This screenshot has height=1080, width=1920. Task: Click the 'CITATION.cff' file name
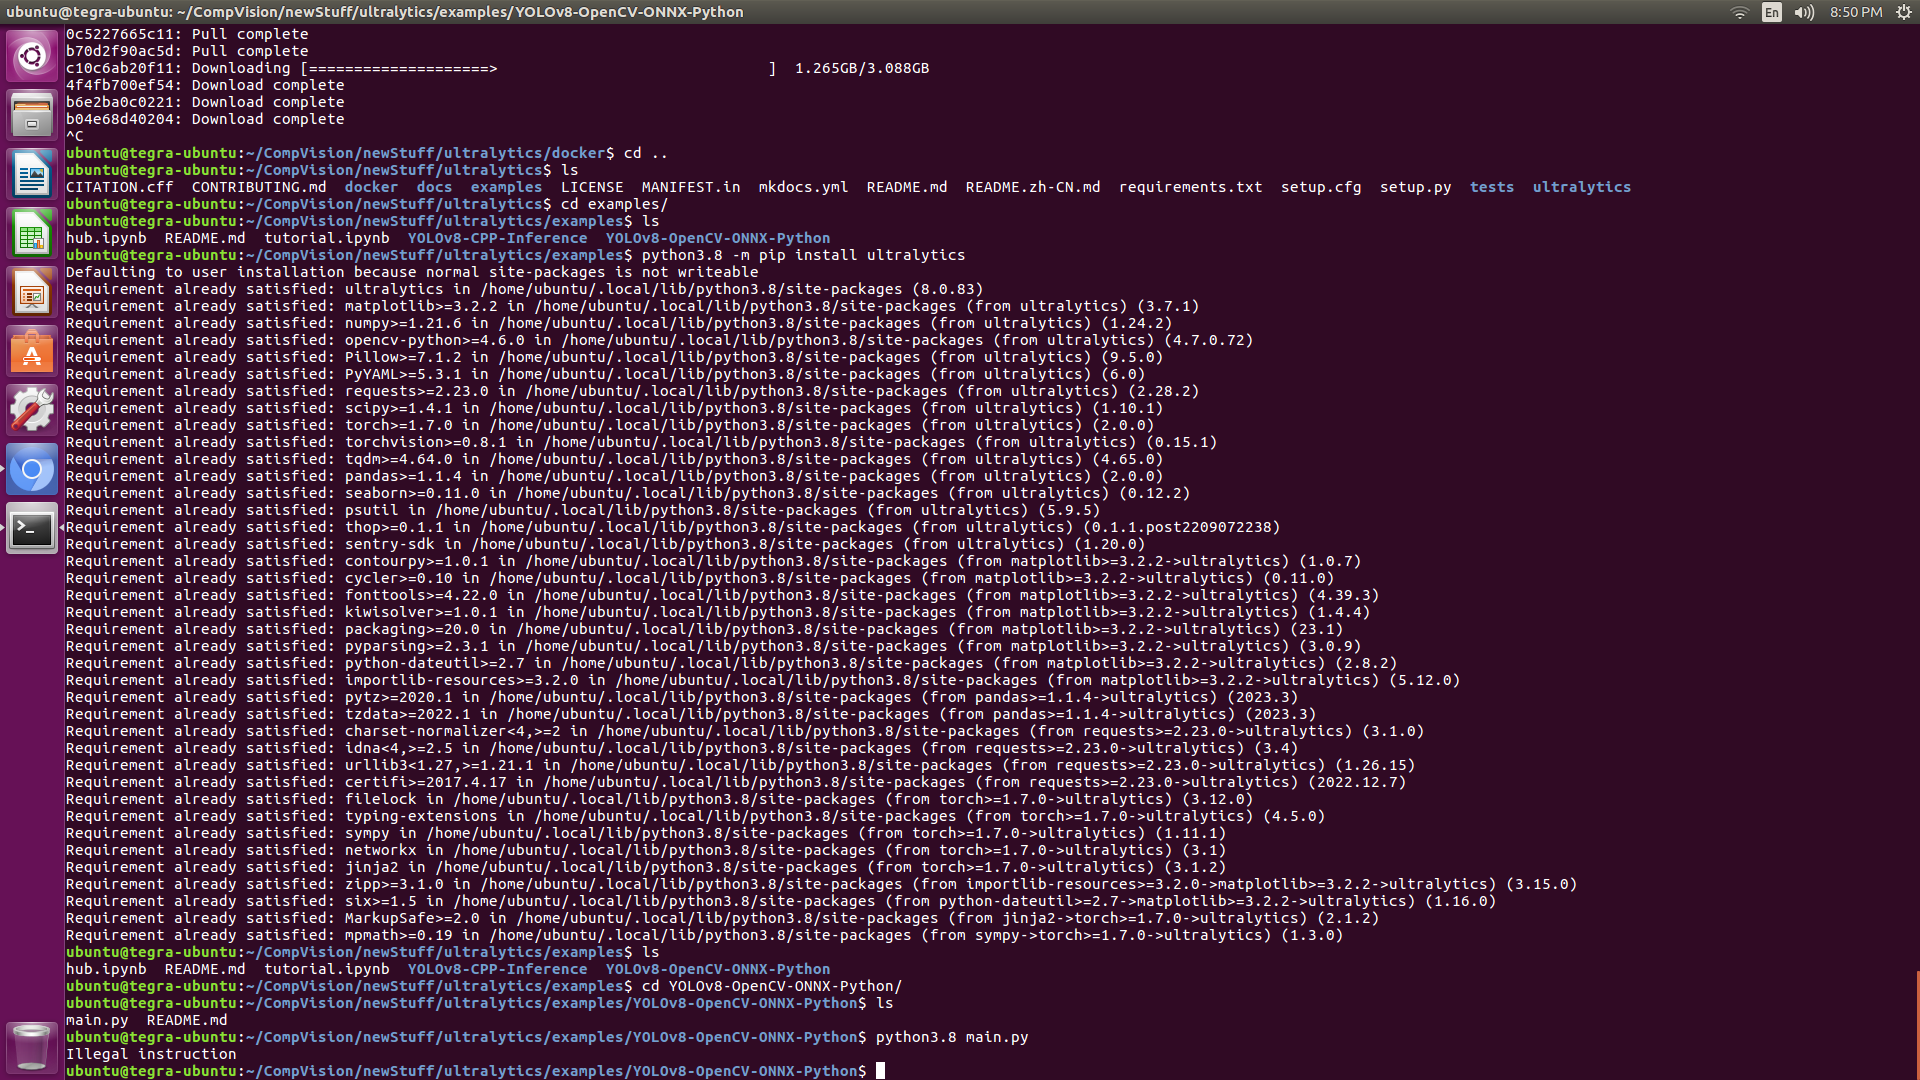120,187
